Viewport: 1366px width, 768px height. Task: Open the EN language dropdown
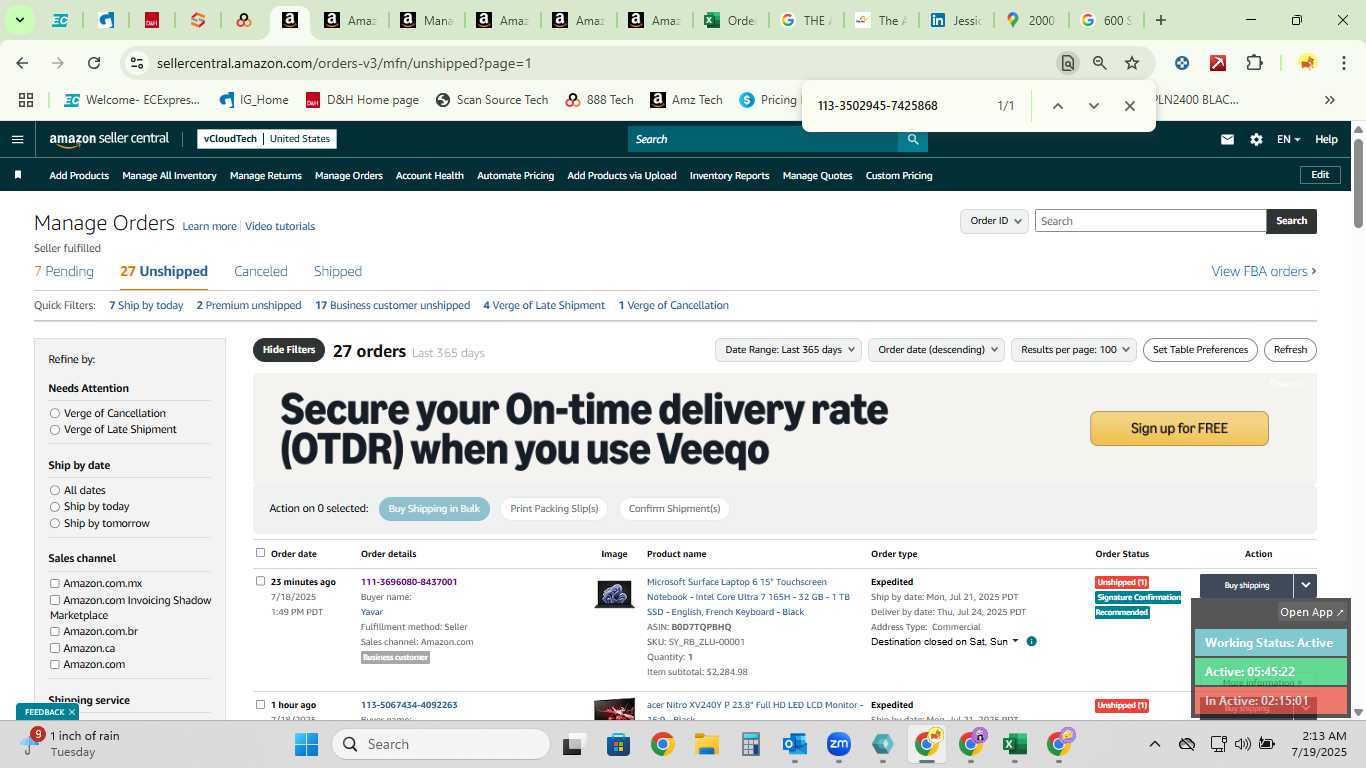point(1288,140)
